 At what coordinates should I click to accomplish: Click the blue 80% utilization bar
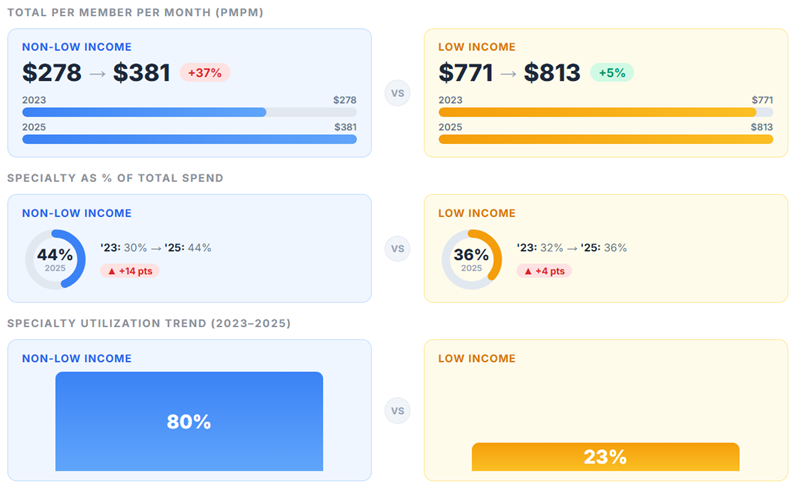click(189, 421)
